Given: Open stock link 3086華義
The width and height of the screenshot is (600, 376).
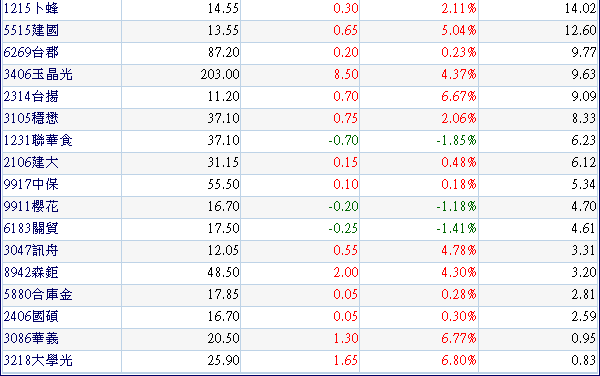Looking at the screenshot, I should click(x=31, y=338).
